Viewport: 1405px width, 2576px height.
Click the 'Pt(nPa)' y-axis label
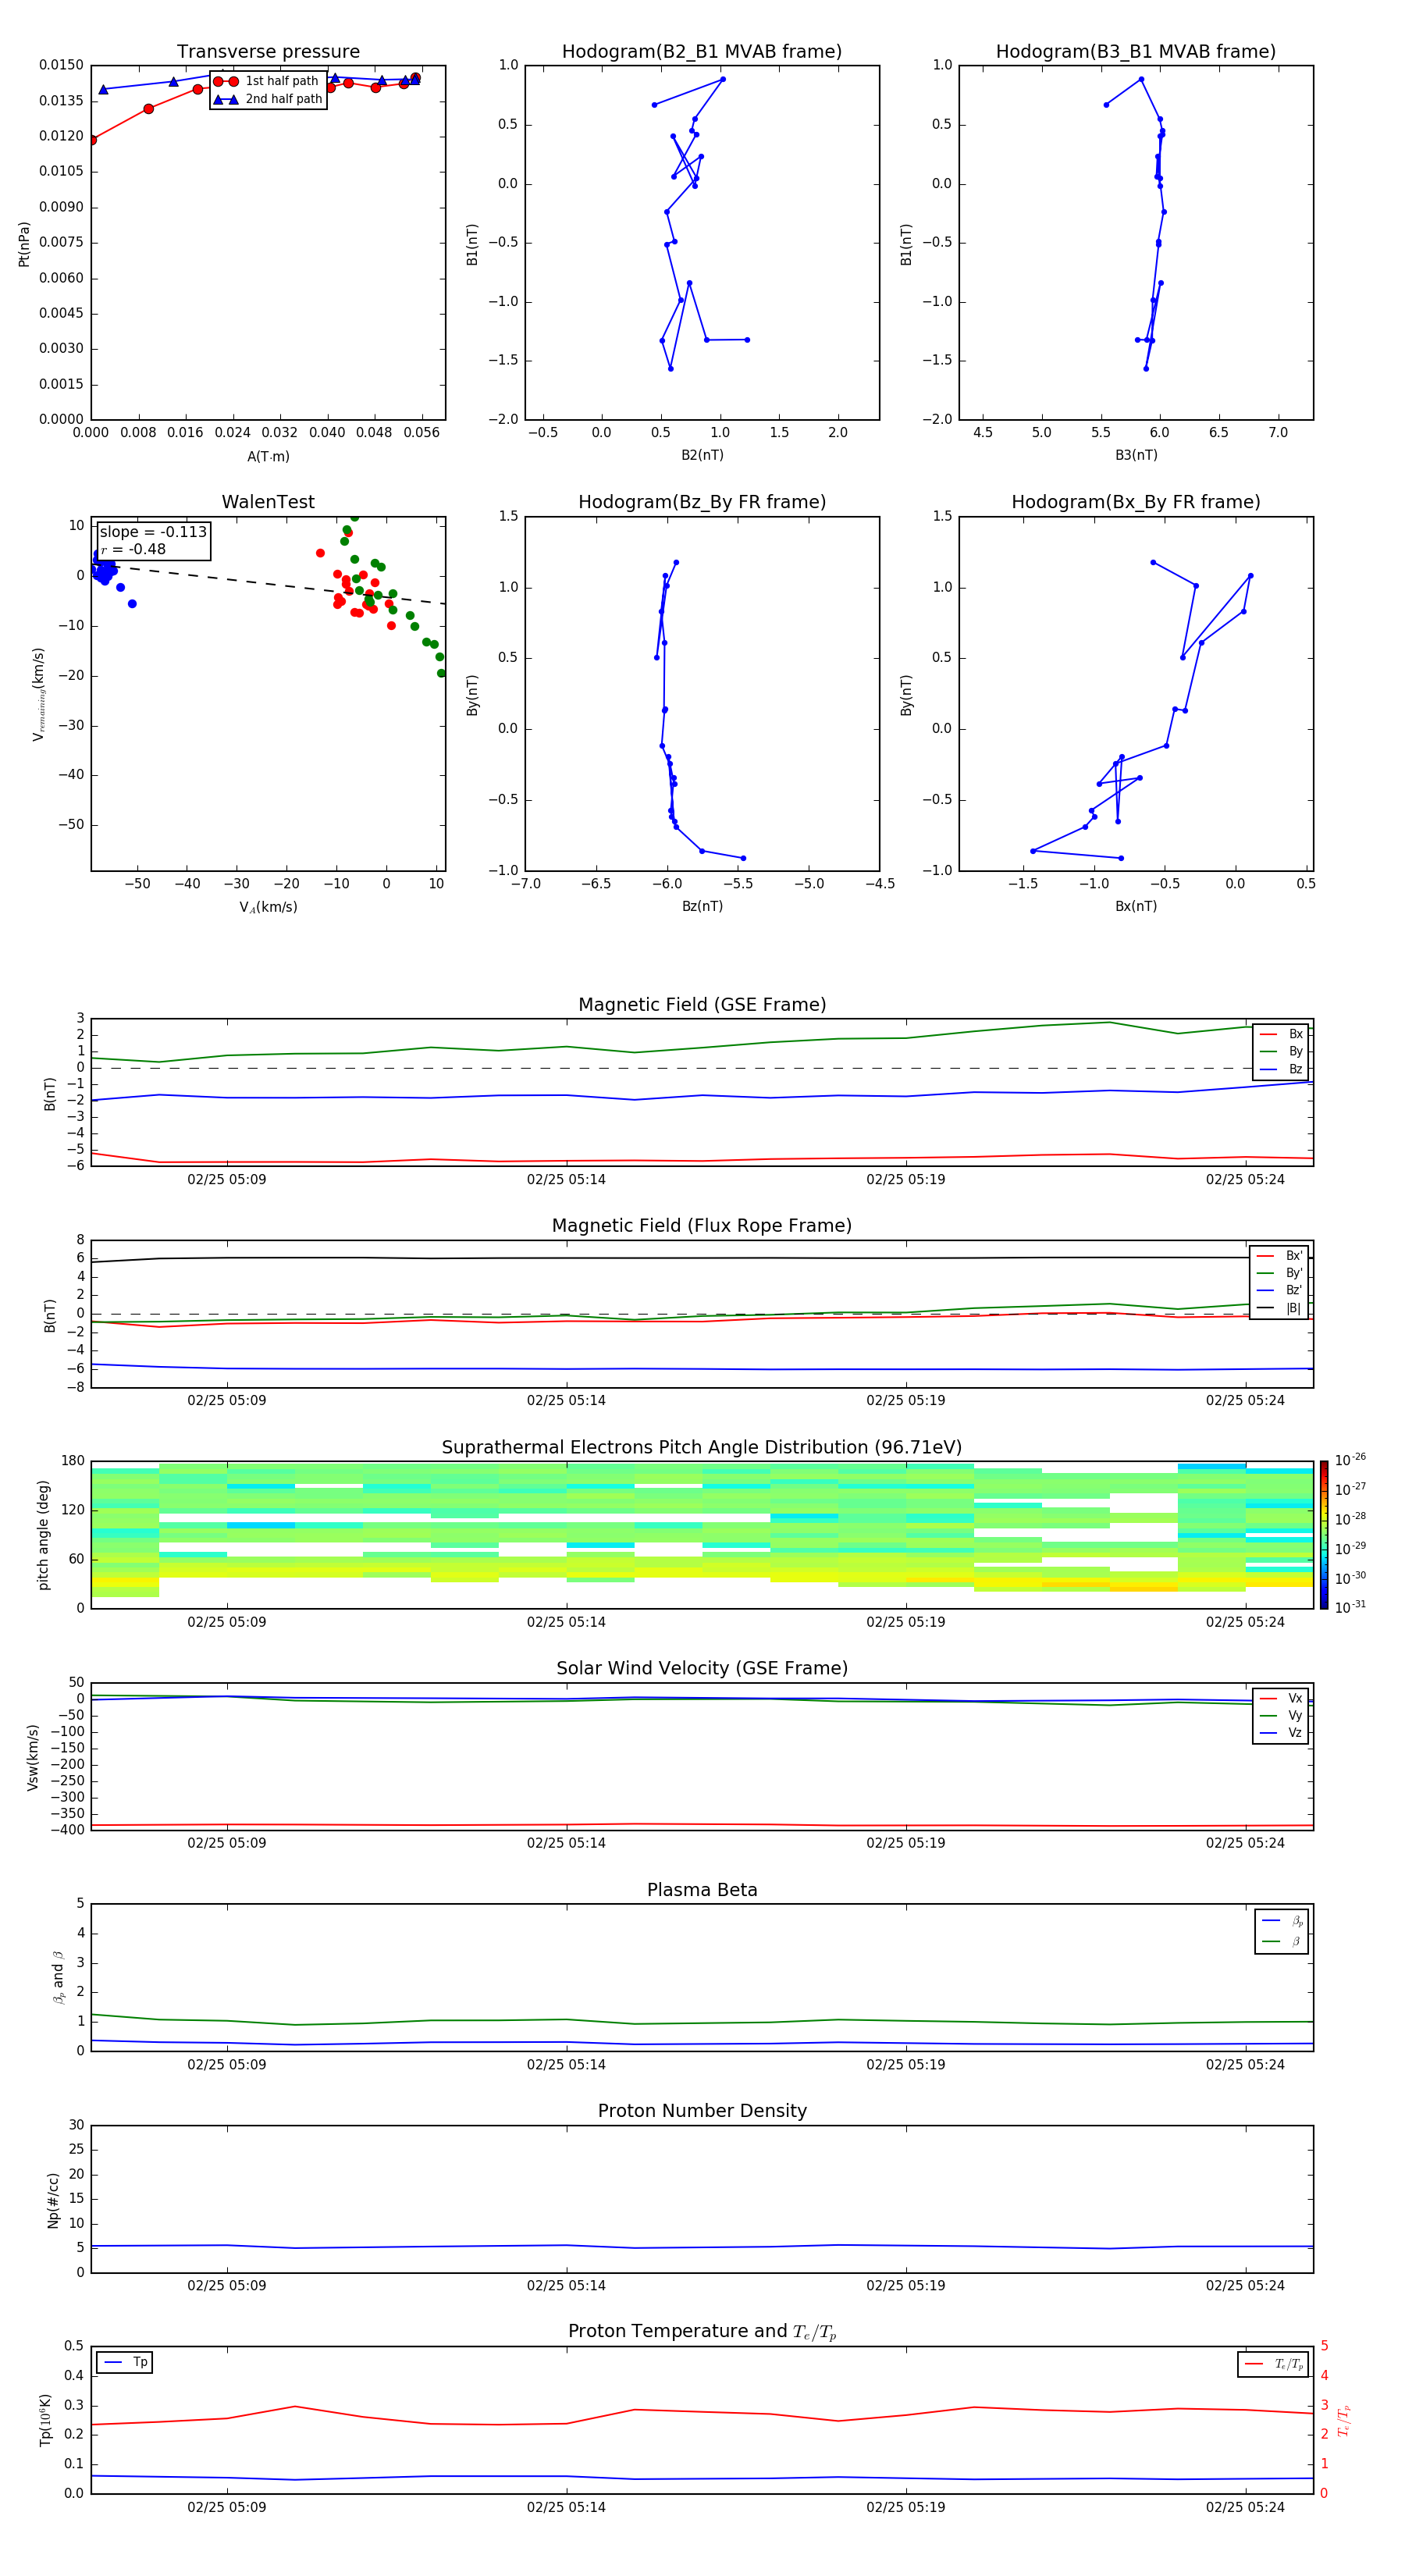[24, 244]
